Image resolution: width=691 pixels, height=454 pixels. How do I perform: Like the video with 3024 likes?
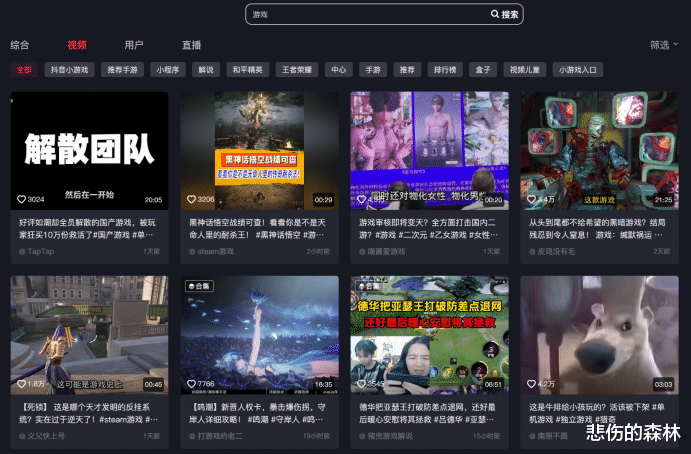point(21,199)
